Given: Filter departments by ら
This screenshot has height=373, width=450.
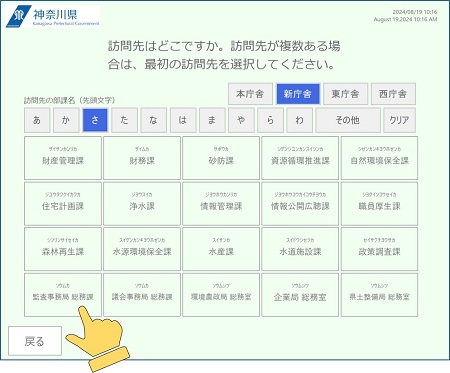Looking at the screenshot, I should tap(270, 120).
